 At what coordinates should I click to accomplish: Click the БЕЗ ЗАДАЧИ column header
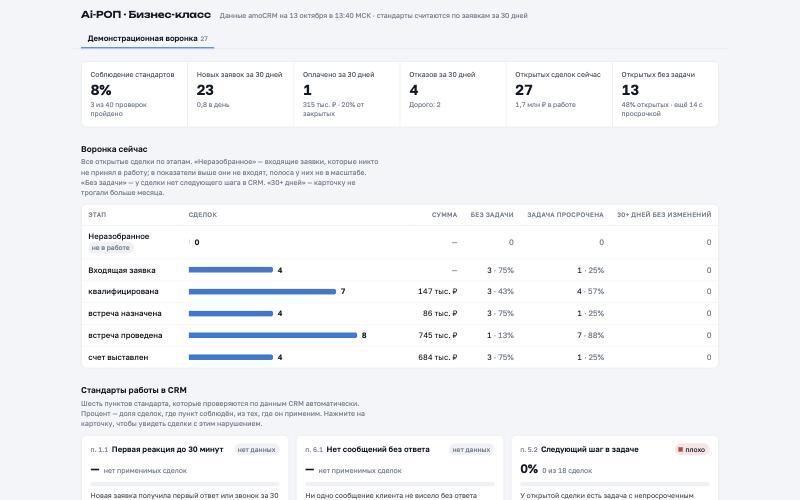click(x=492, y=215)
